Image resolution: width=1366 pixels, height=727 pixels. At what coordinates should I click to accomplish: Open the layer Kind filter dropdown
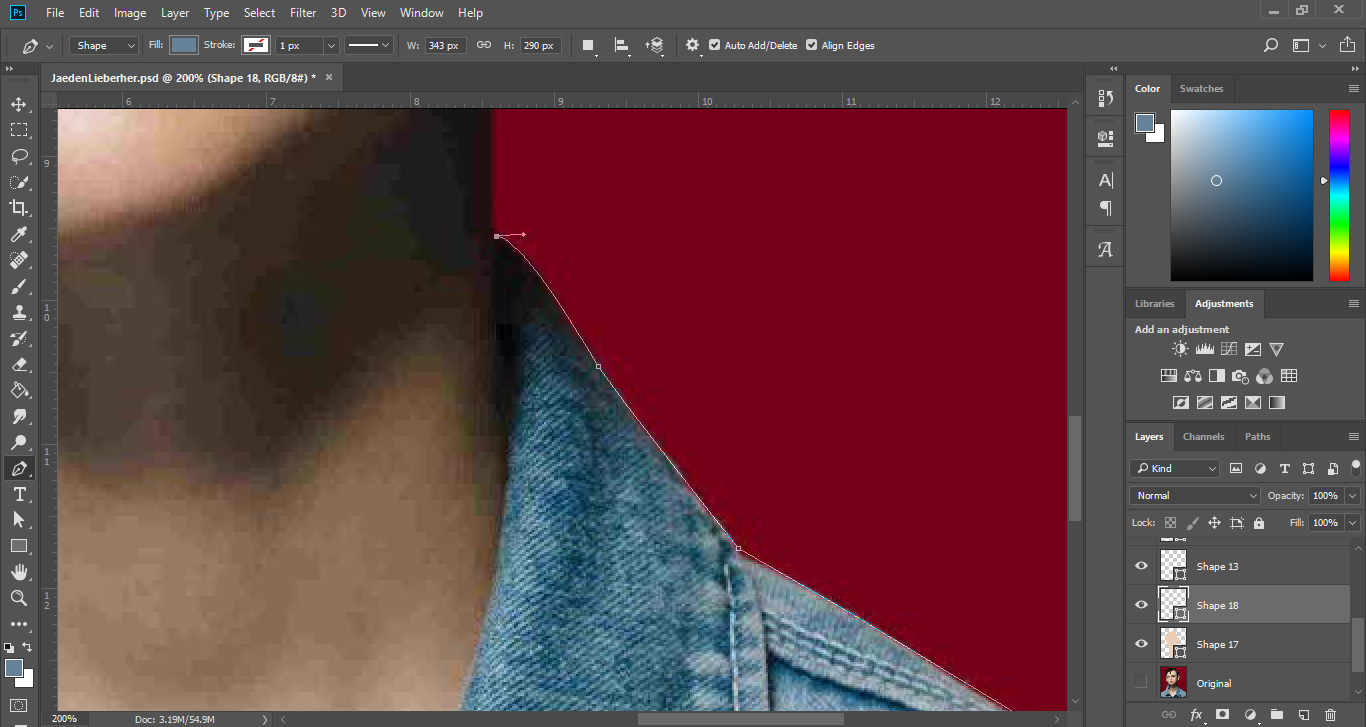click(x=1174, y=468)
